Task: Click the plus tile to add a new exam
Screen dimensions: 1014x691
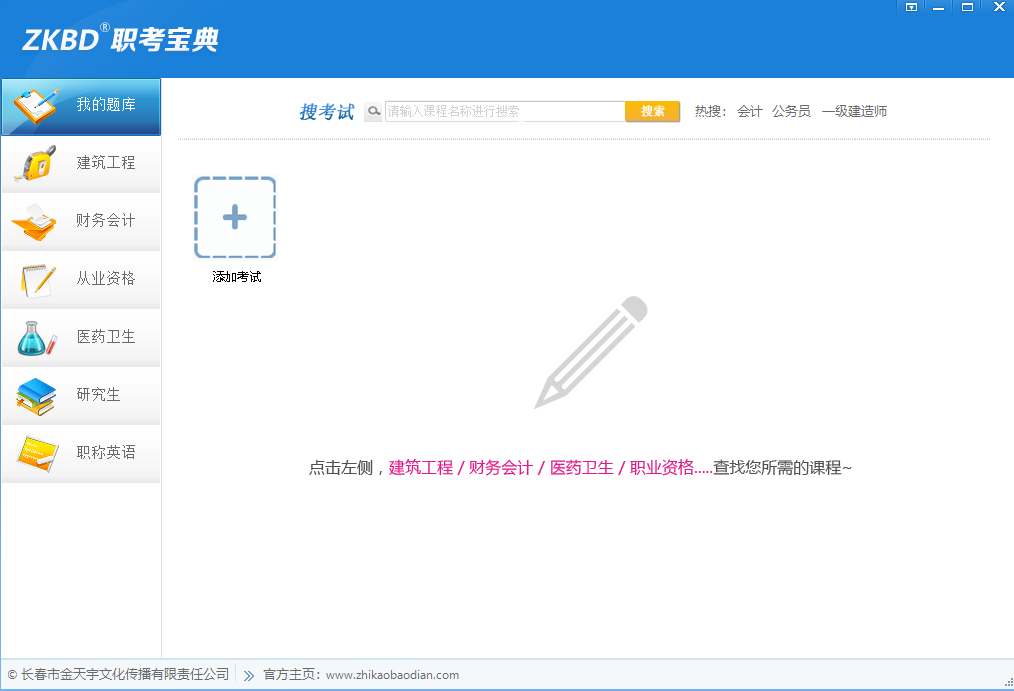Action: coord(234,217)
